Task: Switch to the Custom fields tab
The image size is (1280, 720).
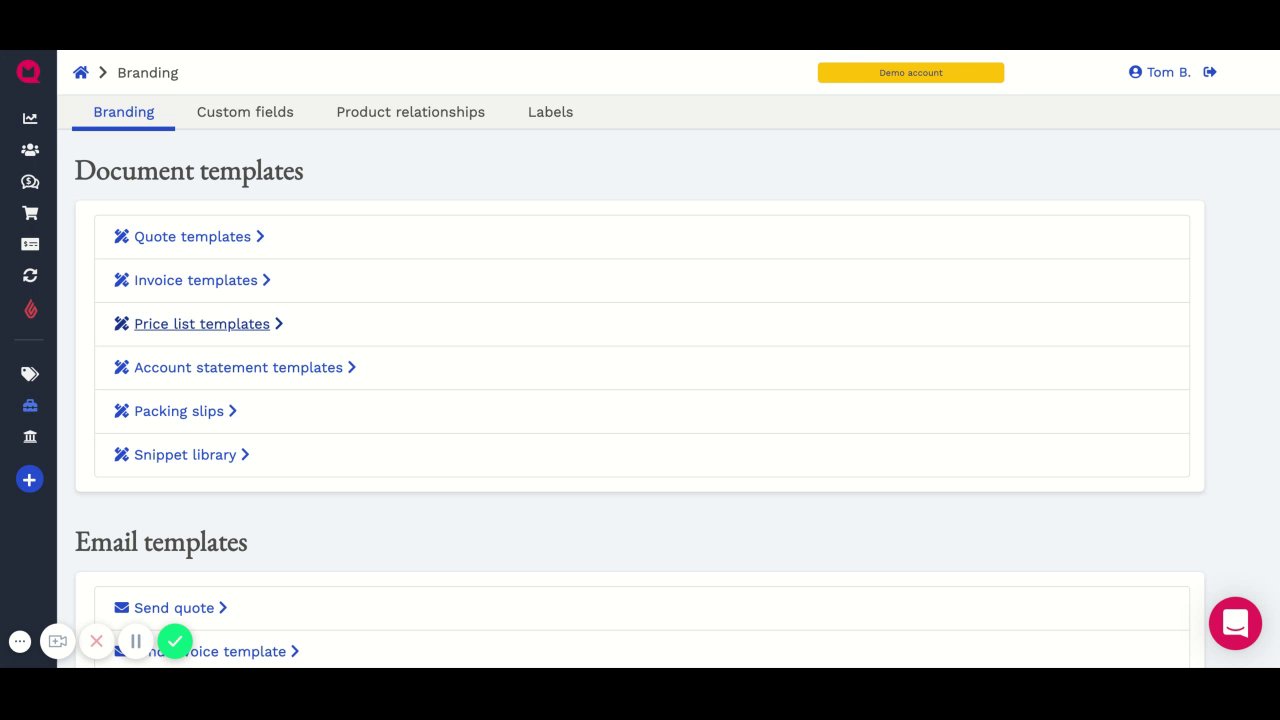Action: pyautogui.click(x=245, y=112)
